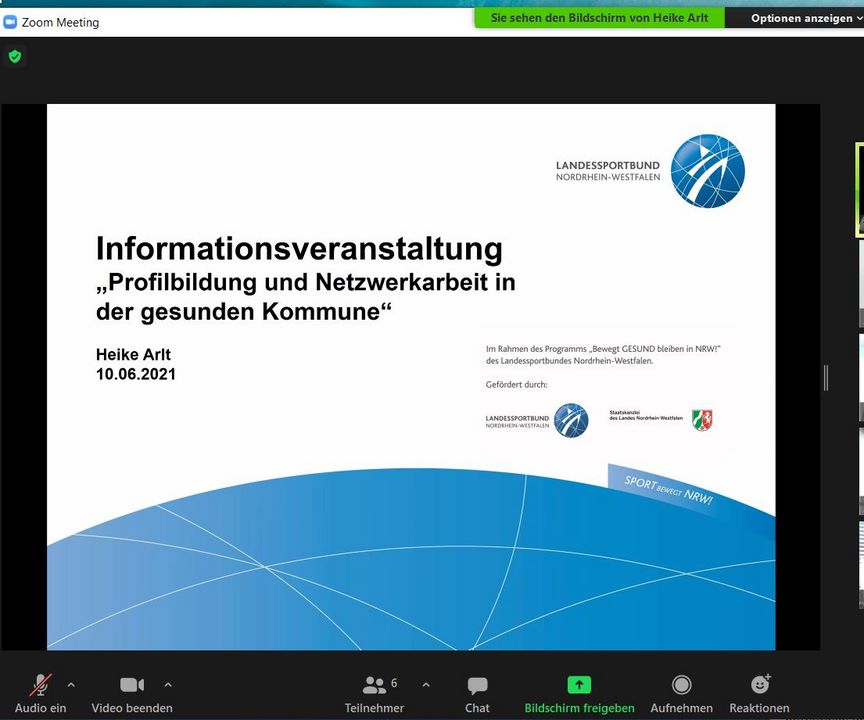This screenshot has width=864, height=720.
Task: Open the Teilnehmer participants panel
Action: [x=375, y=692]
